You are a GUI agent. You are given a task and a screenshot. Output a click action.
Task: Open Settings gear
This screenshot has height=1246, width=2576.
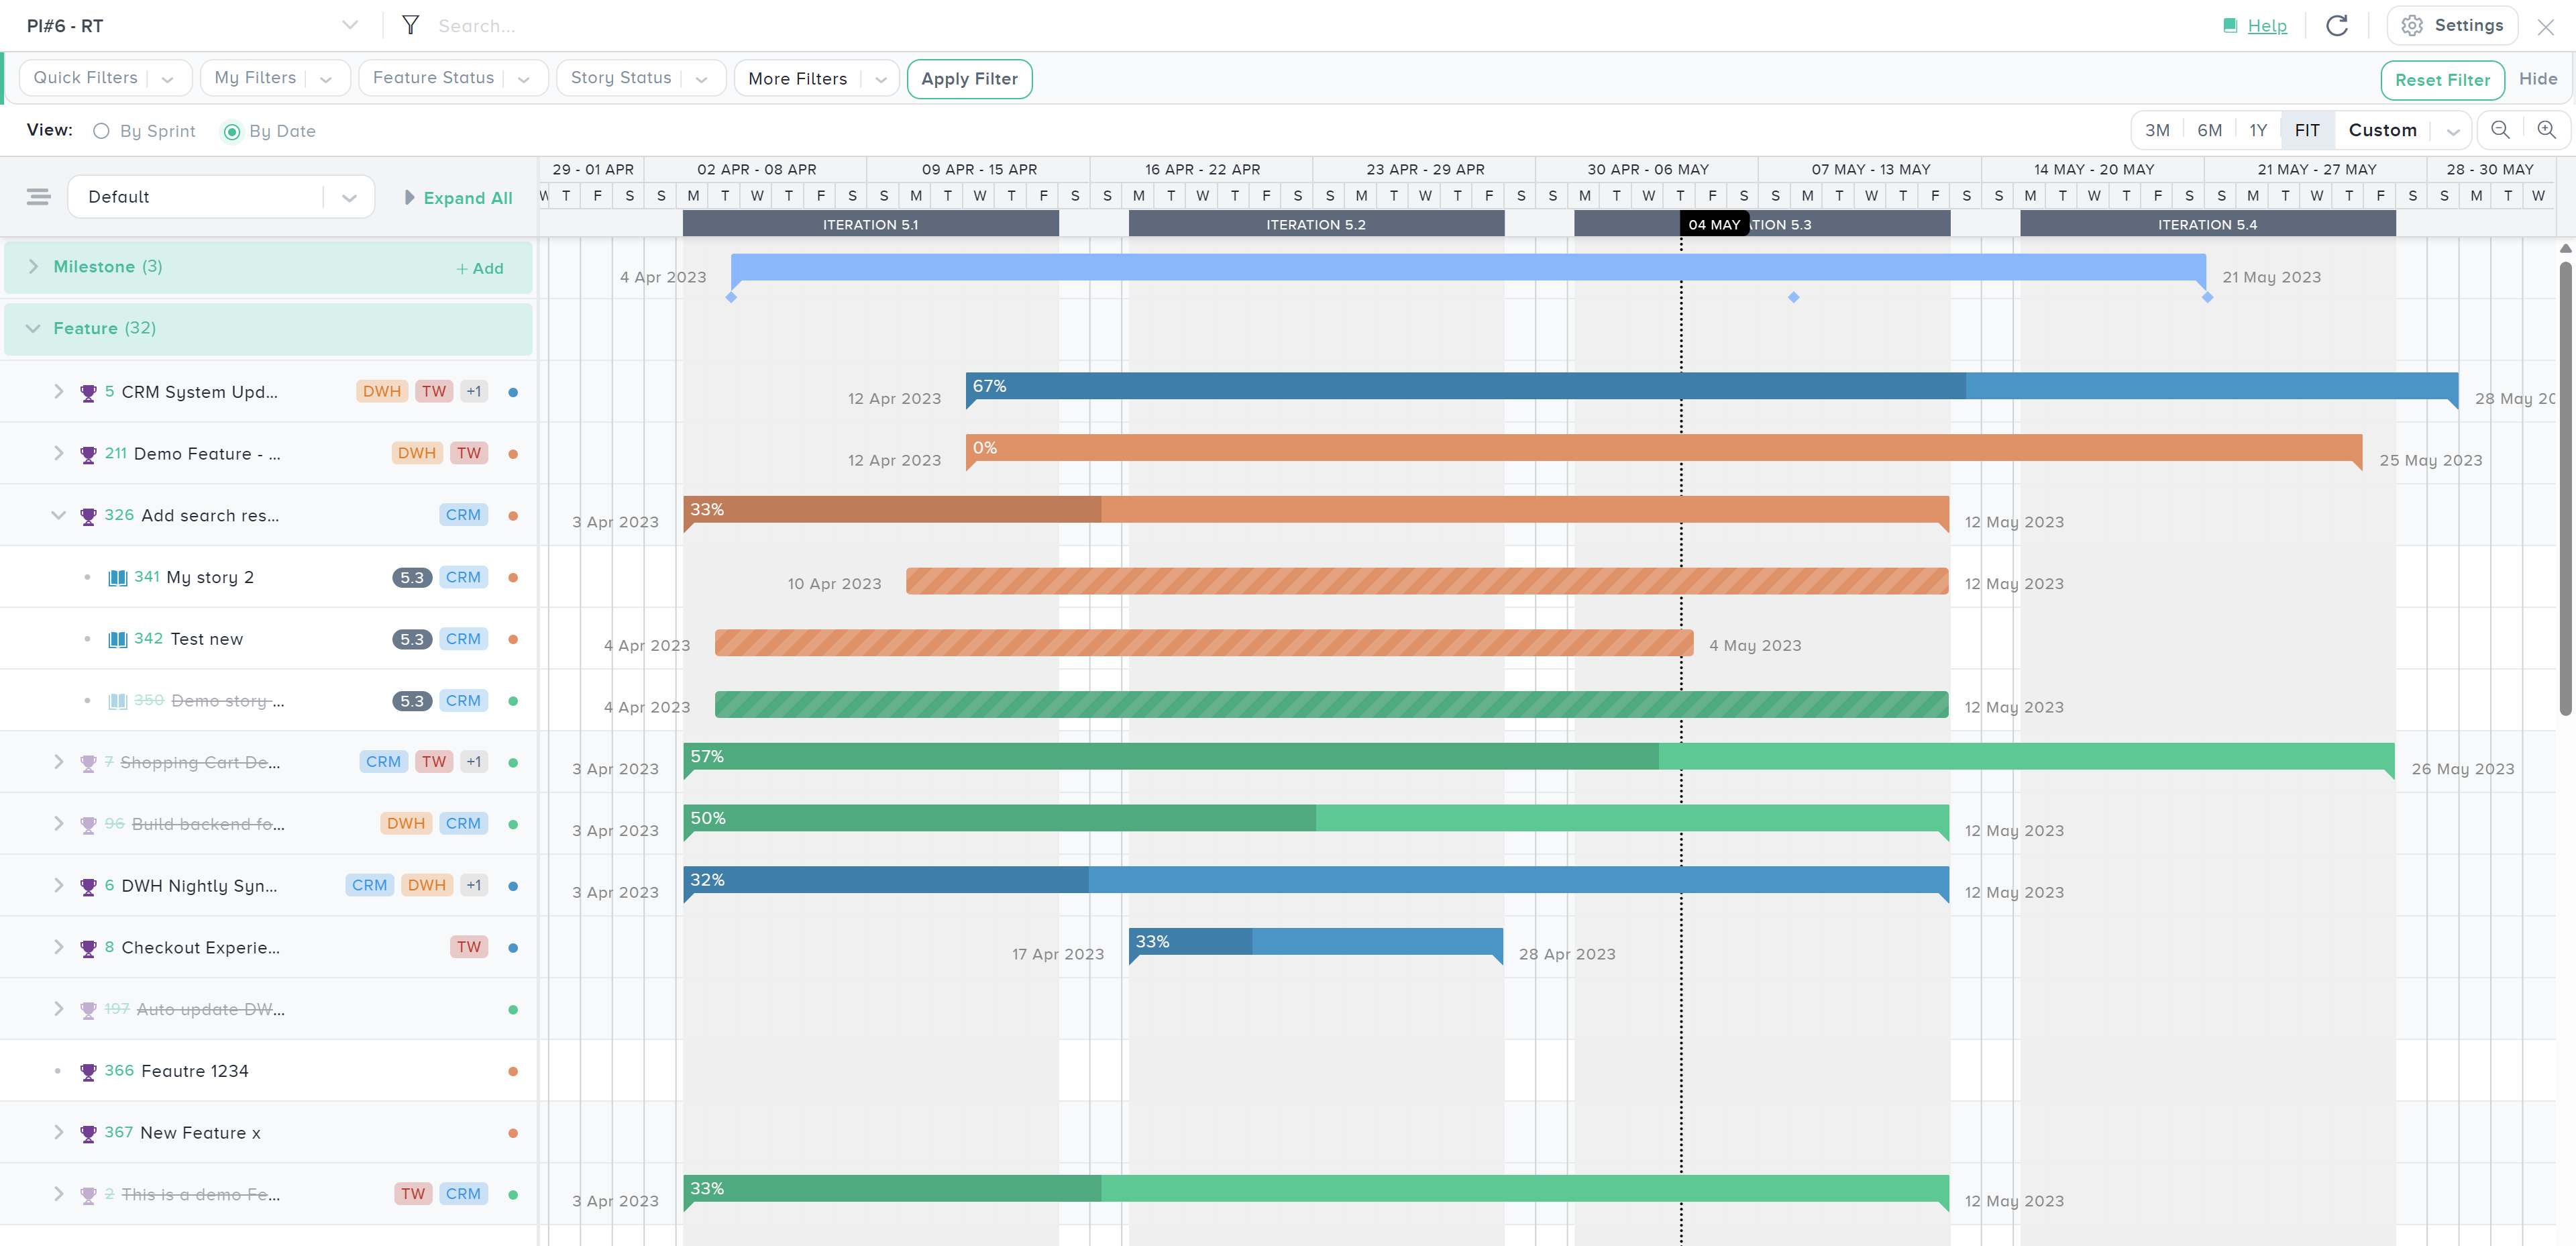point(2411,26)
